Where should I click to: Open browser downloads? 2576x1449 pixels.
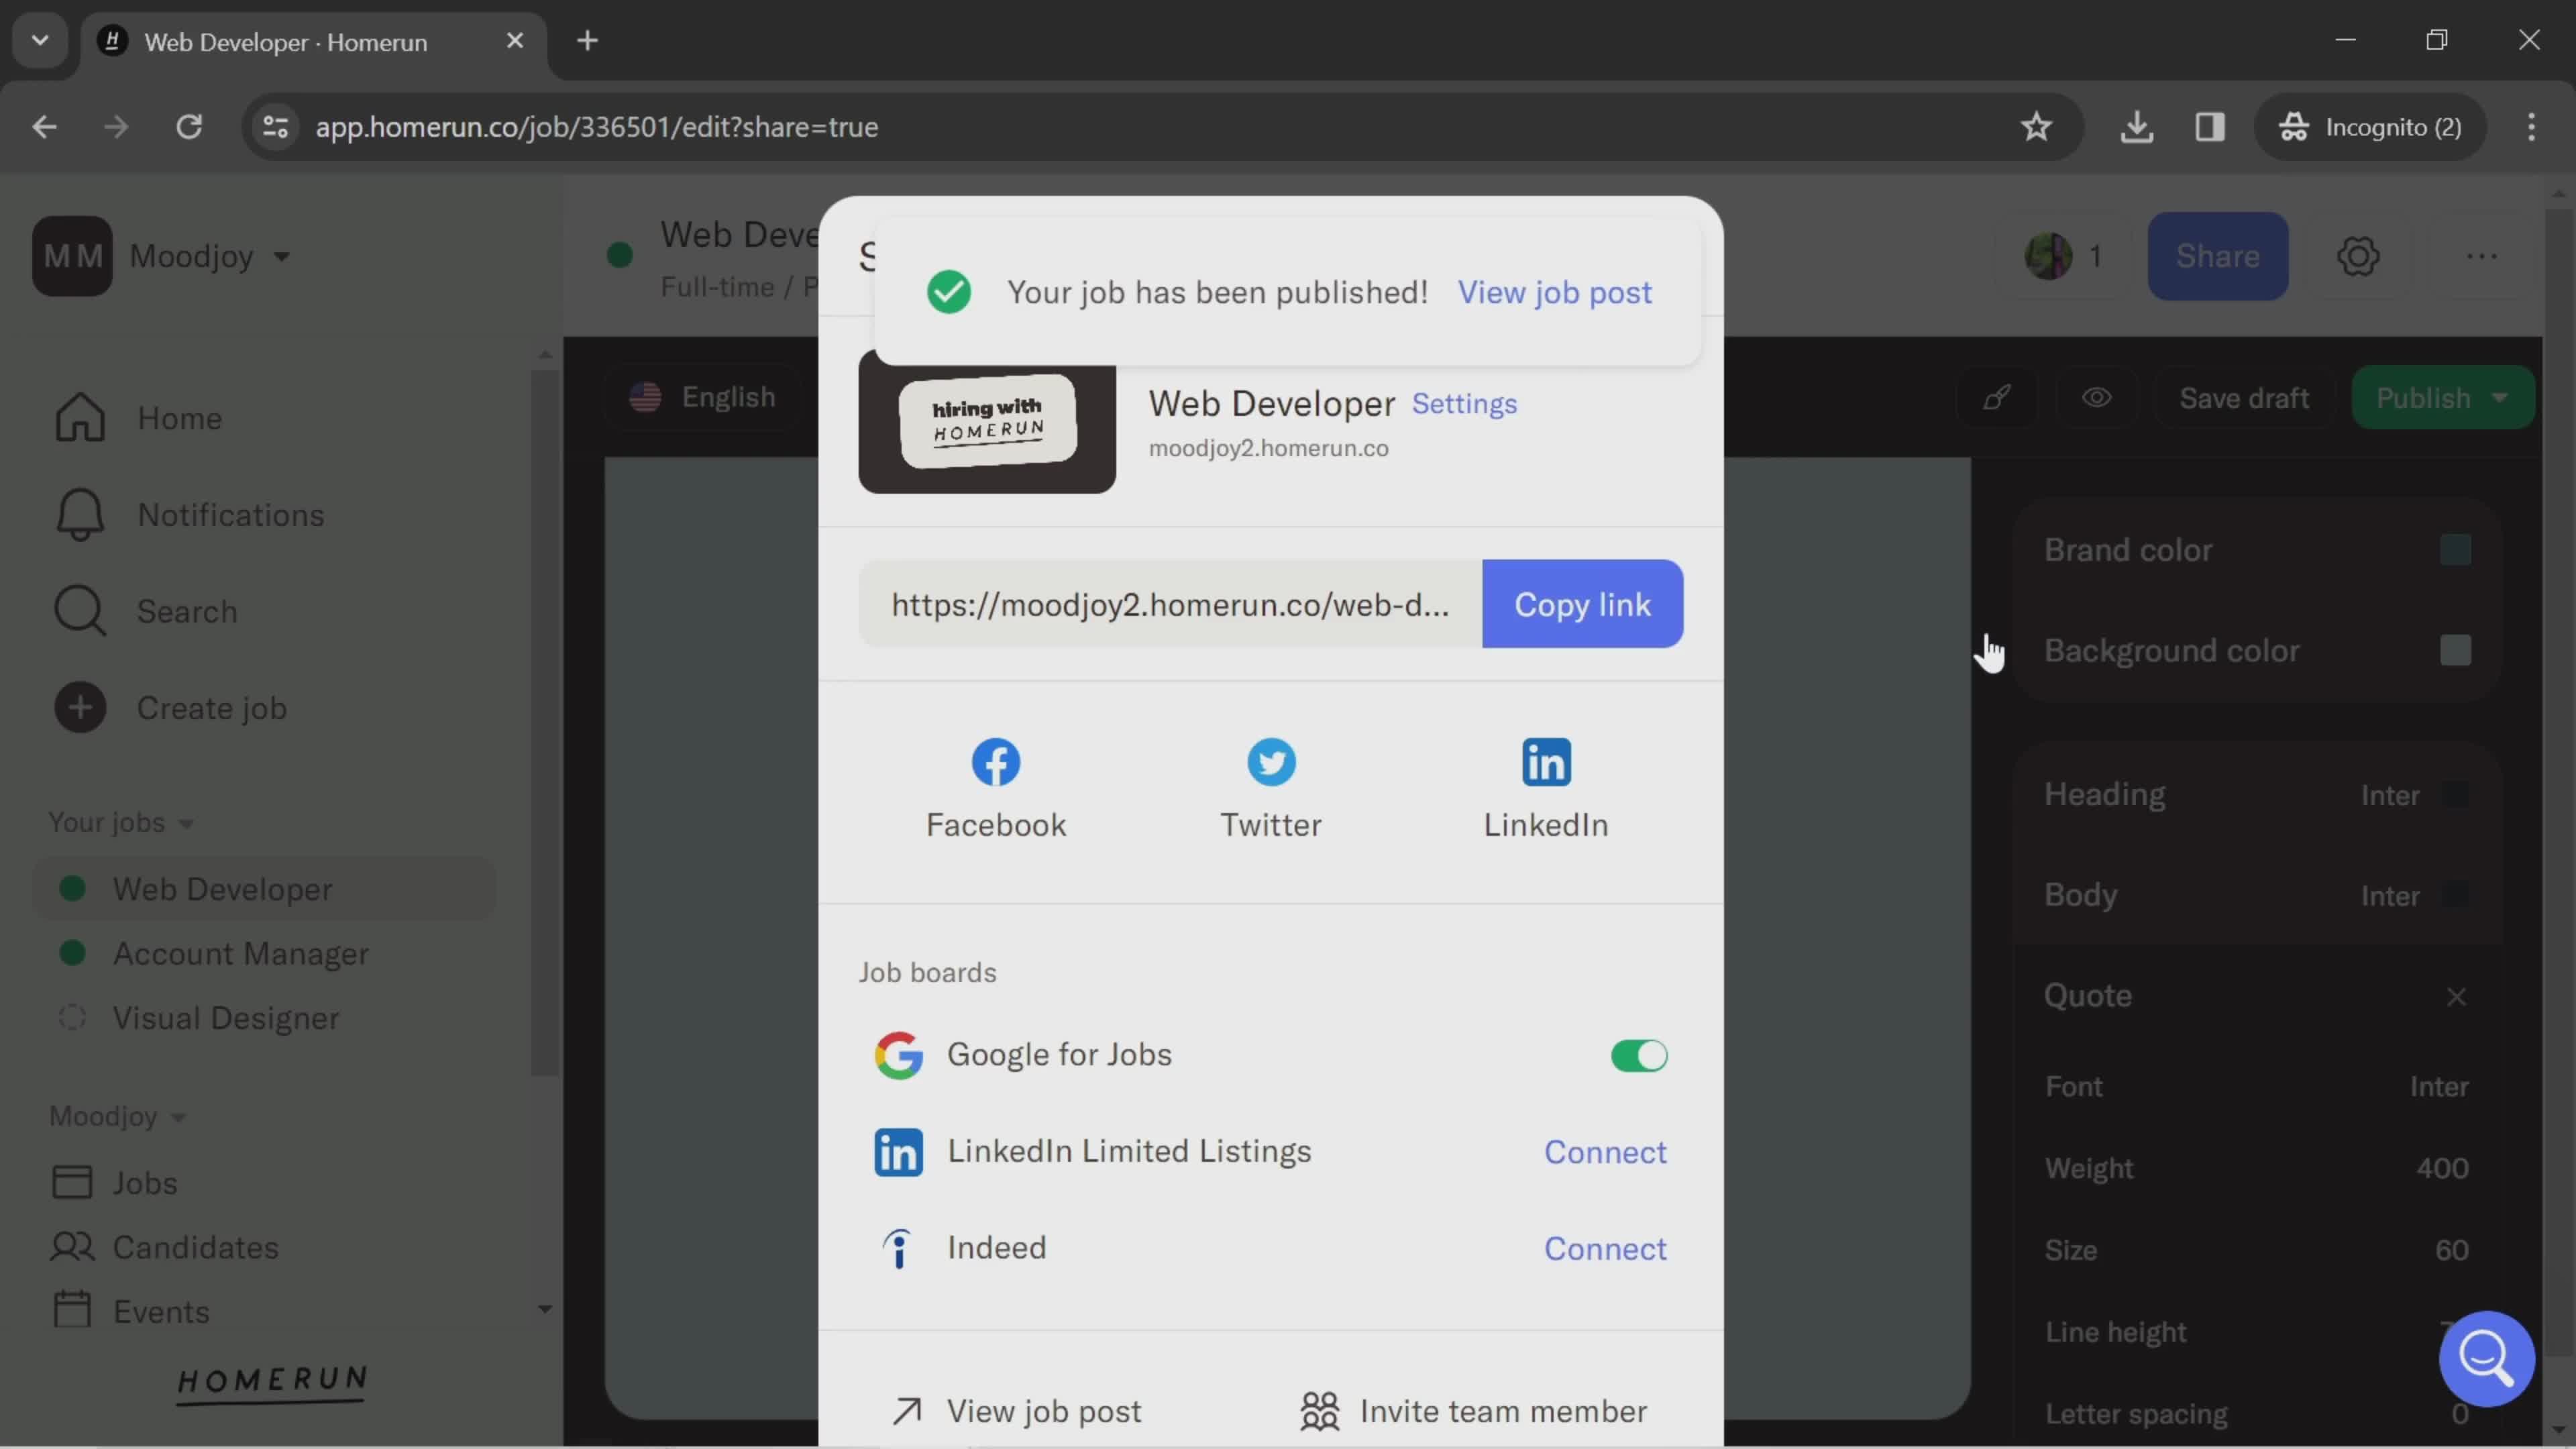pyautogui.click(x=2136, y=127)
